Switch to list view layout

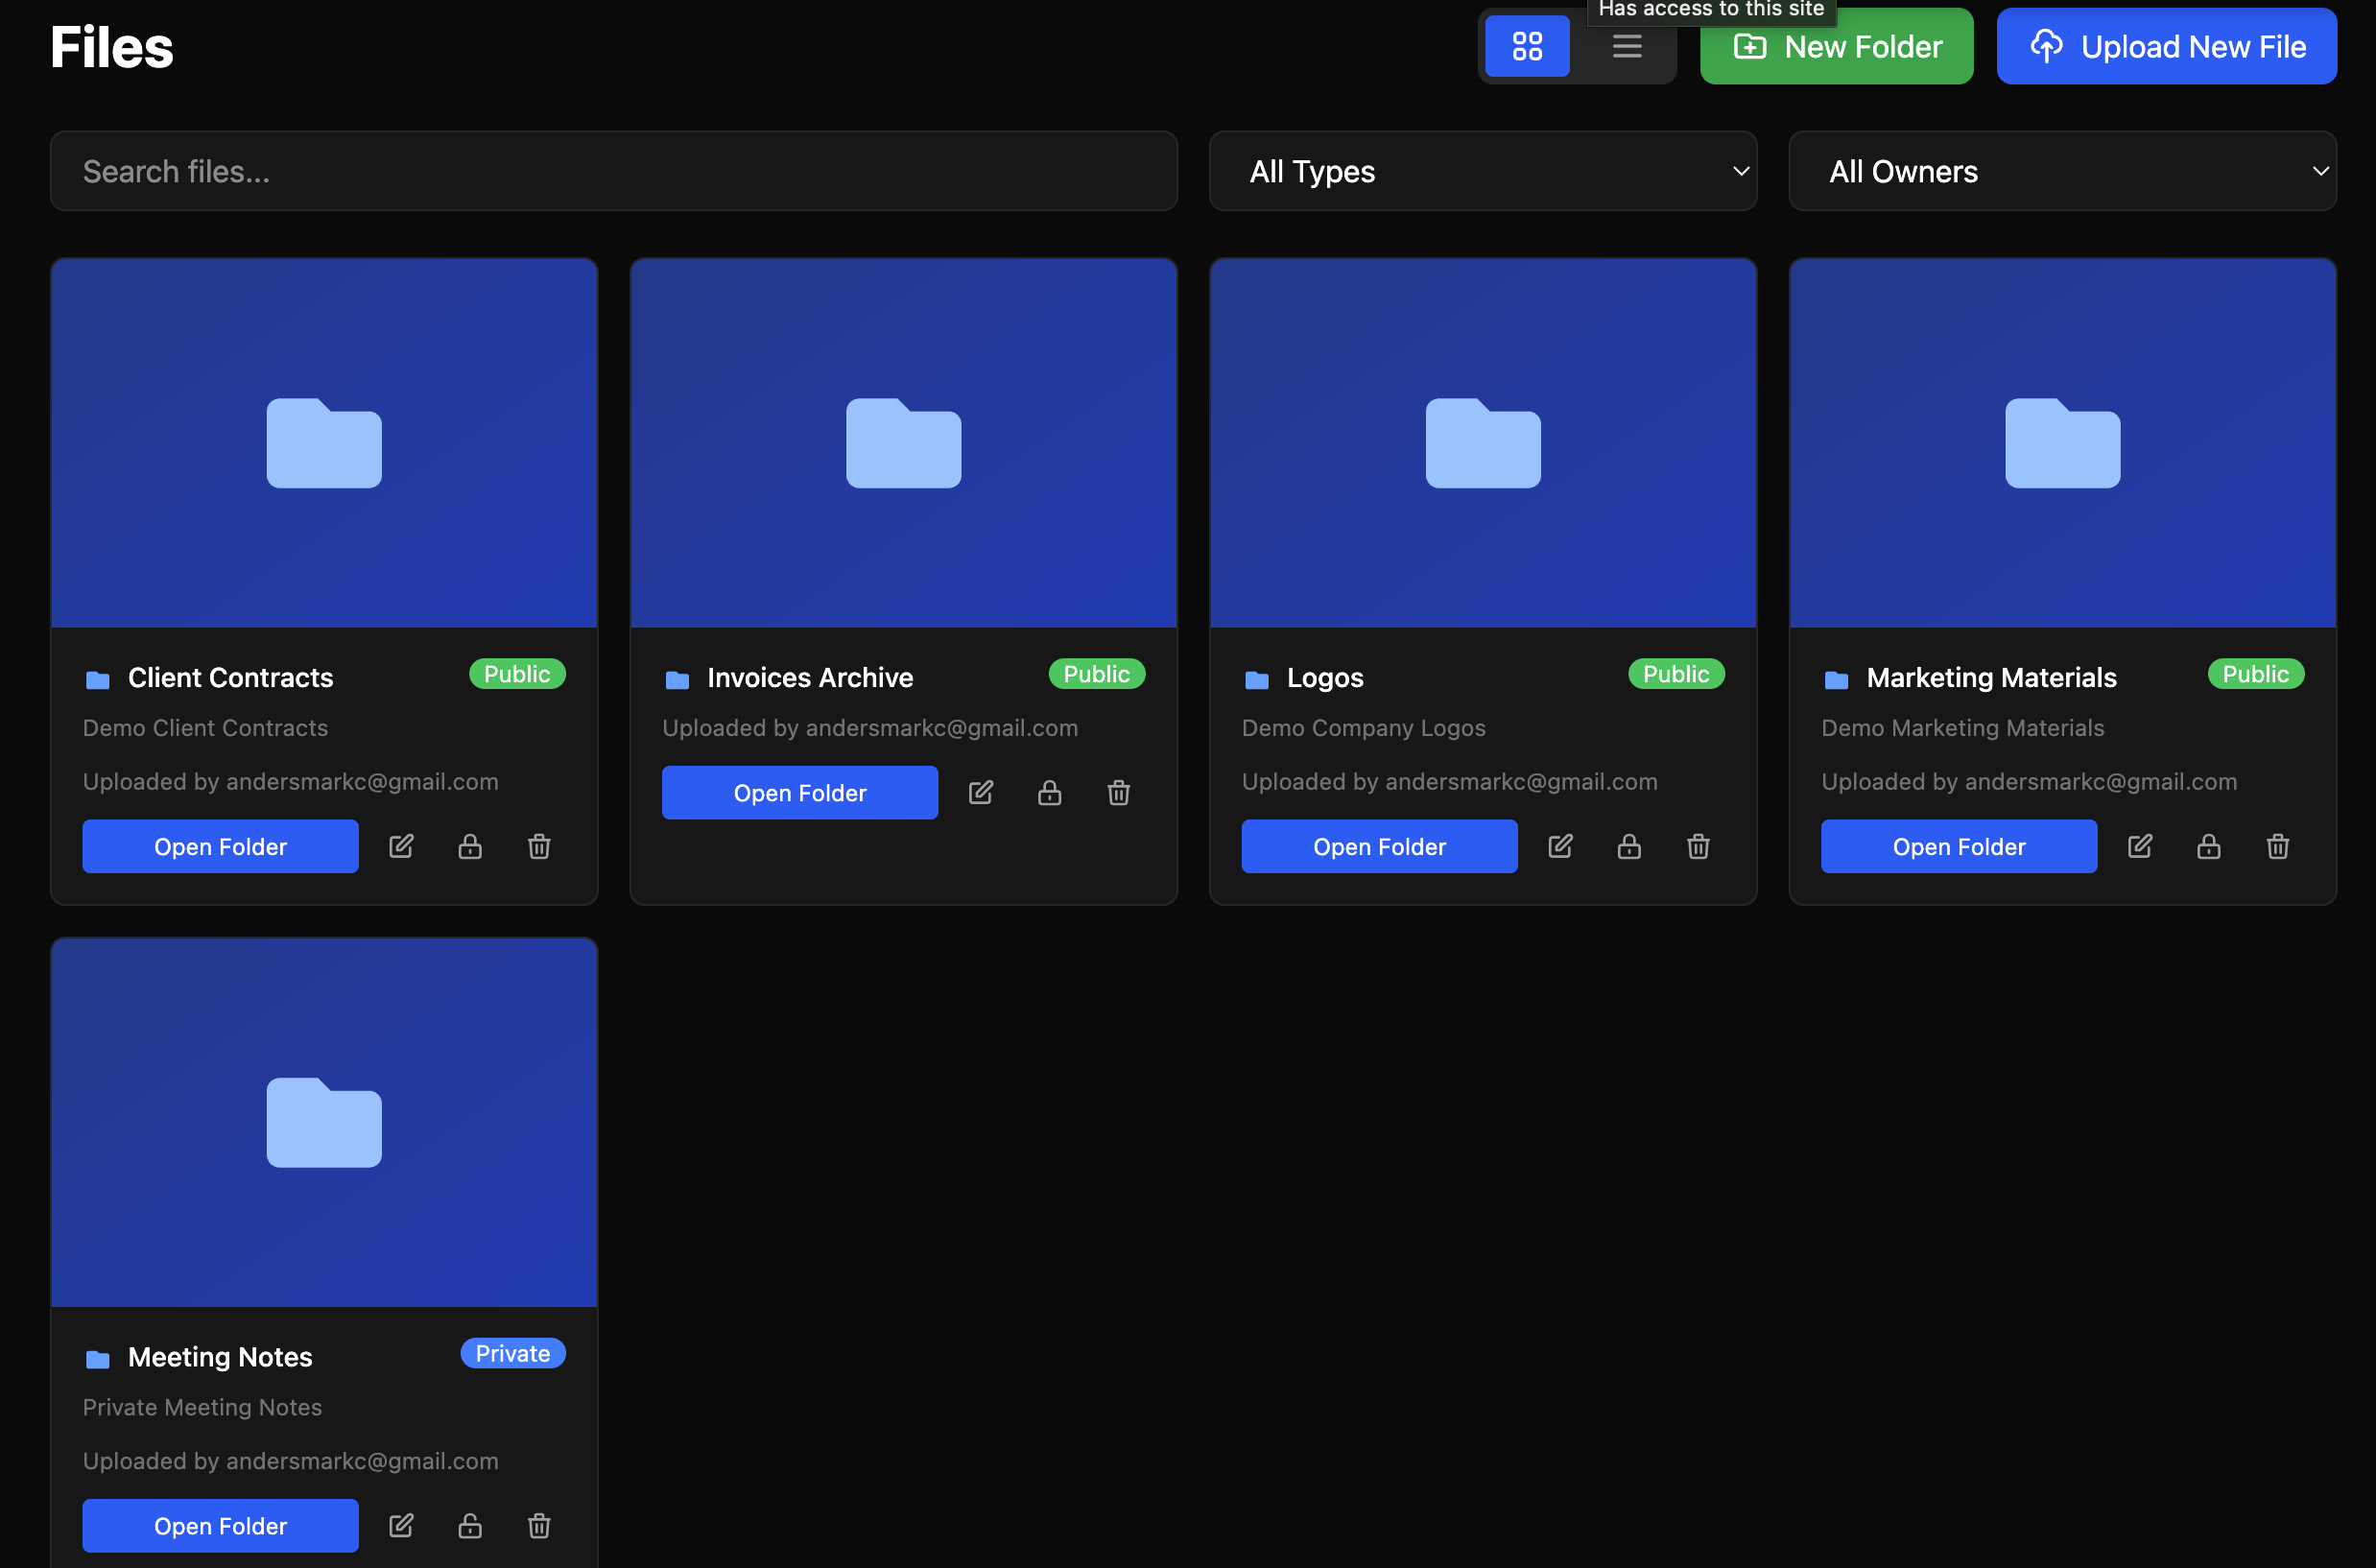point(1626,46)
